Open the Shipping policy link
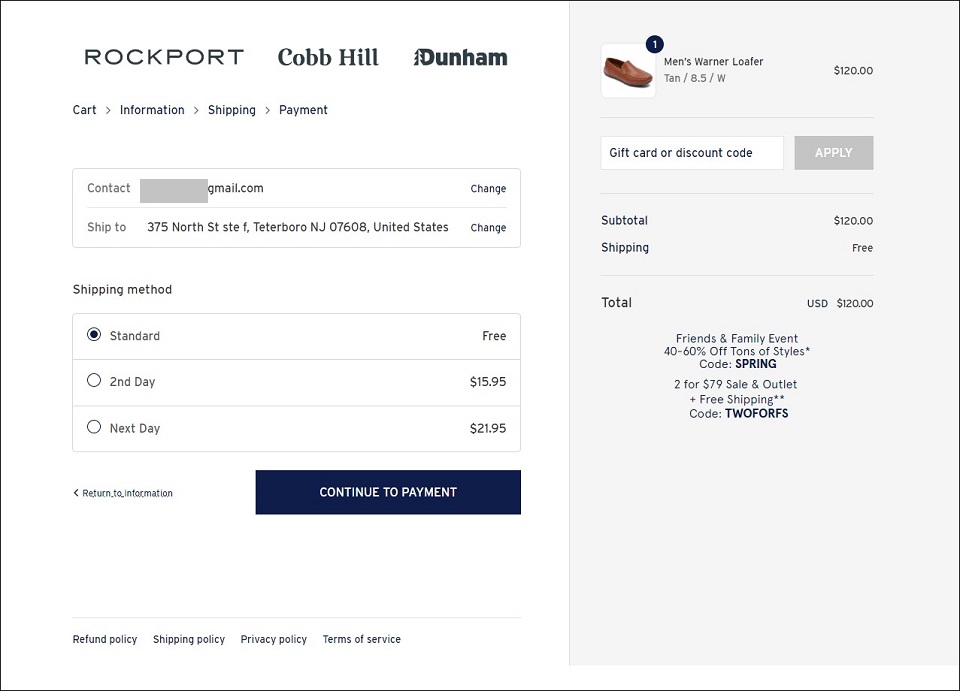Viewport: 960px width, 691px height. tap(189, 639)
